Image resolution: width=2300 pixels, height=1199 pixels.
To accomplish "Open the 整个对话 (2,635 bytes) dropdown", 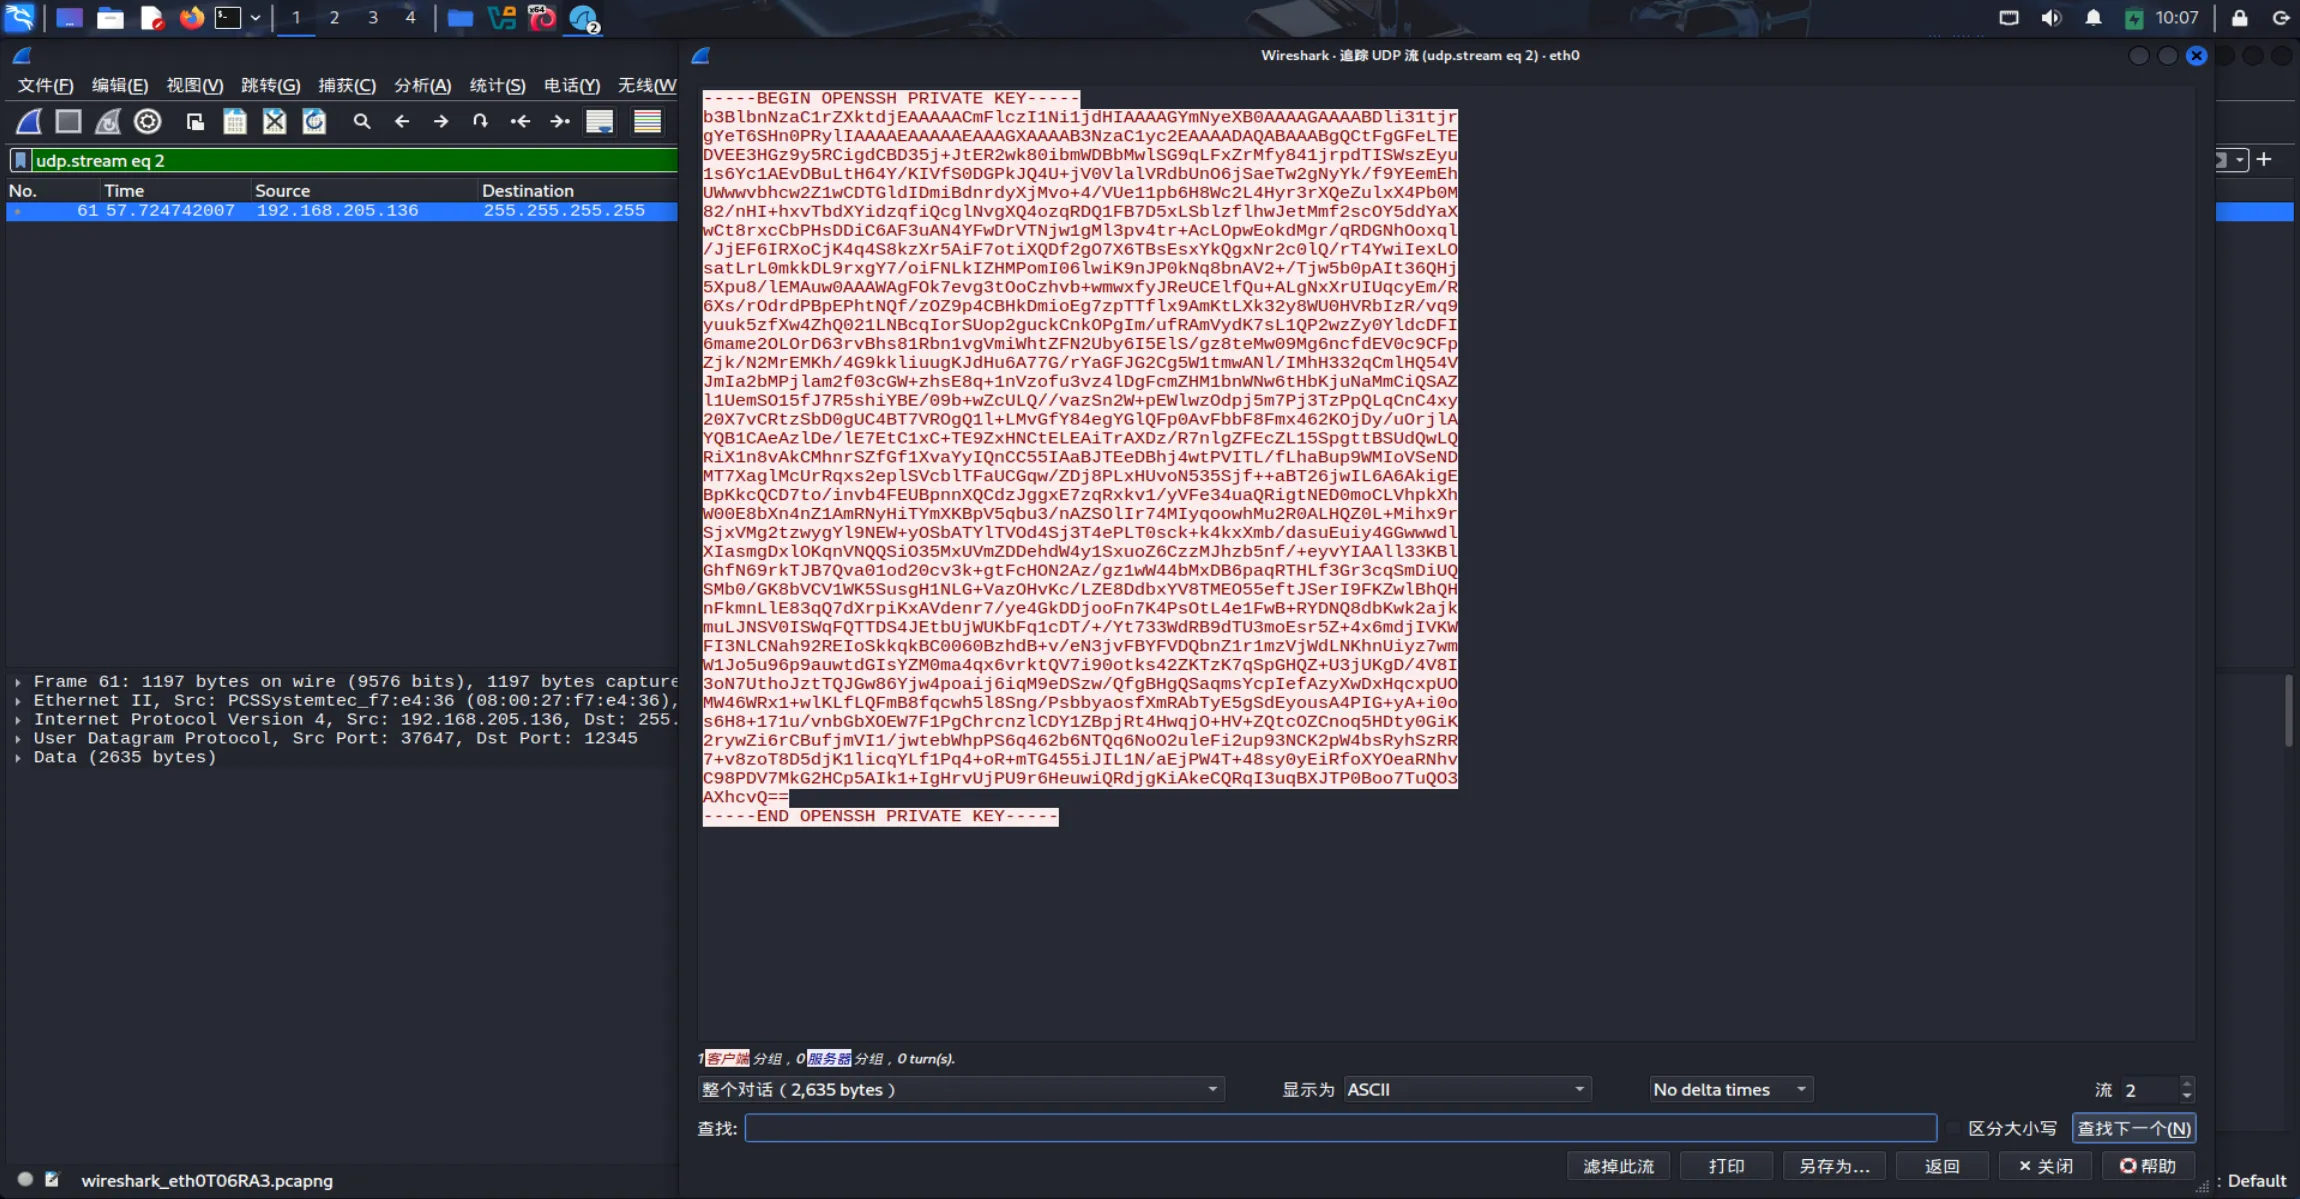I will click(960, 1089).
